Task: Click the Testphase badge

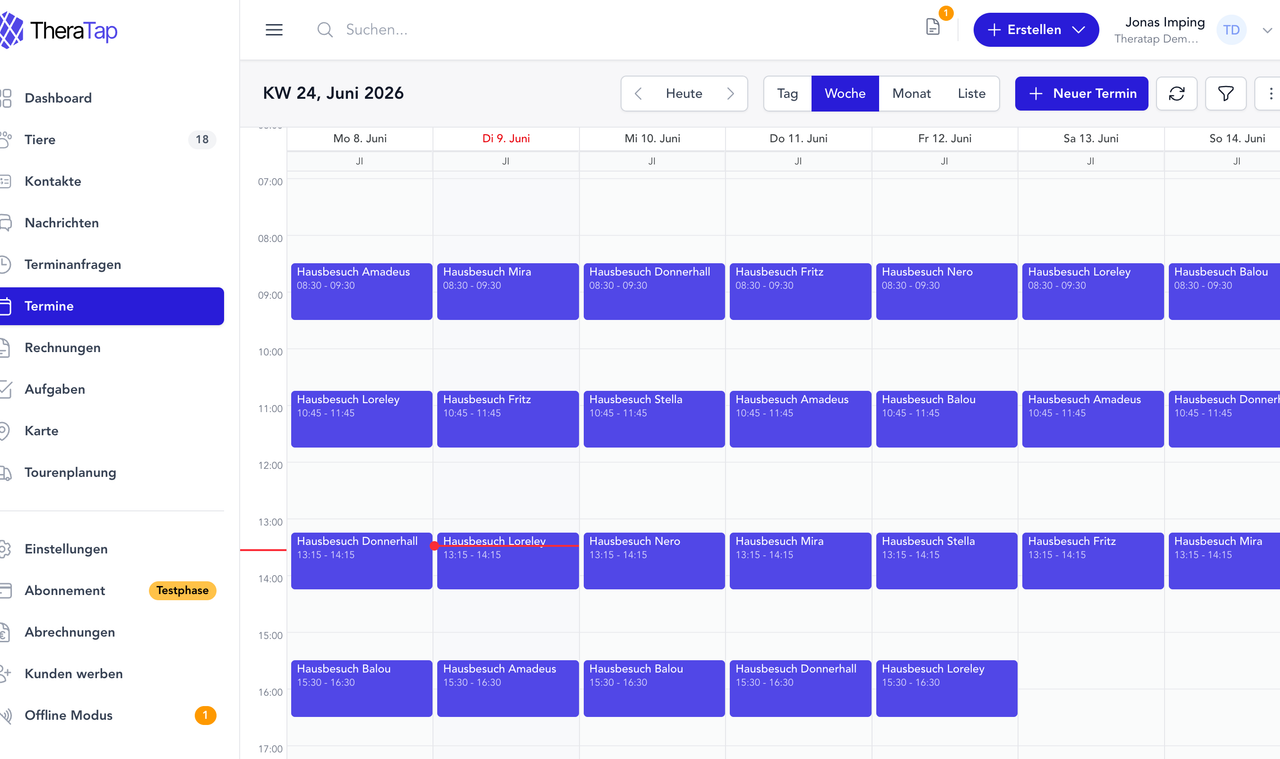Action: (x=182, y=591)
